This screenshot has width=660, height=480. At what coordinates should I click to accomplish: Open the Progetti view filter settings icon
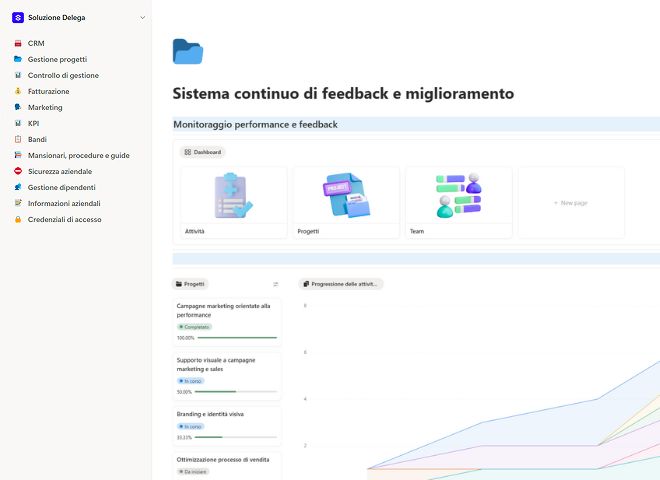tap(276, 284)
